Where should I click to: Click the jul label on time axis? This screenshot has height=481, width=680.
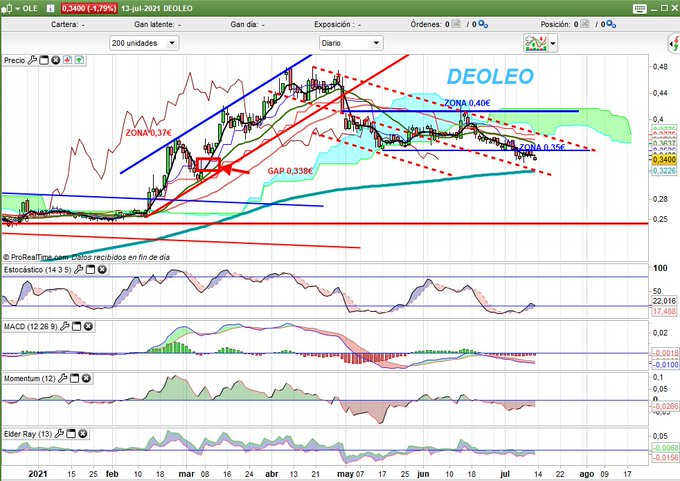(x=505, y=474)
